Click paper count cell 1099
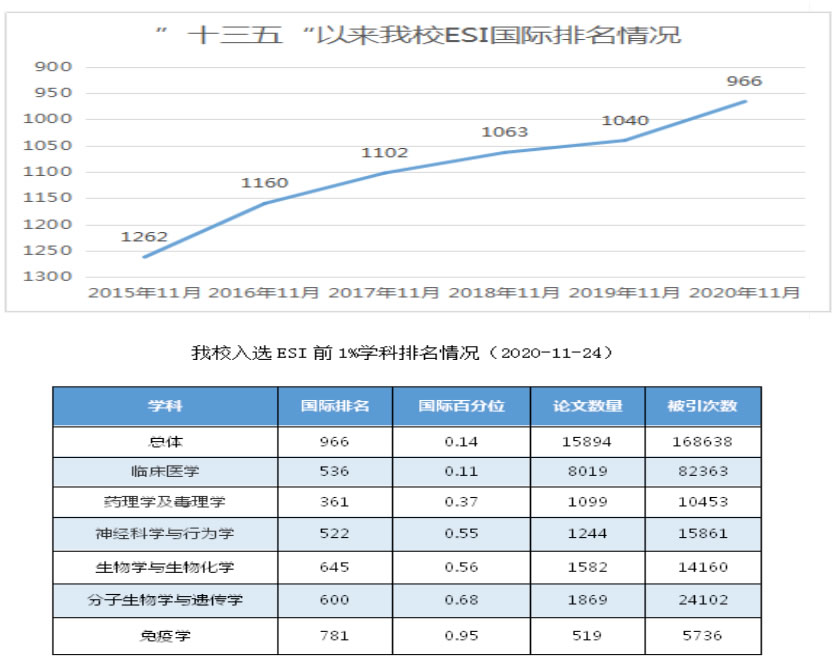 point(588,502)
